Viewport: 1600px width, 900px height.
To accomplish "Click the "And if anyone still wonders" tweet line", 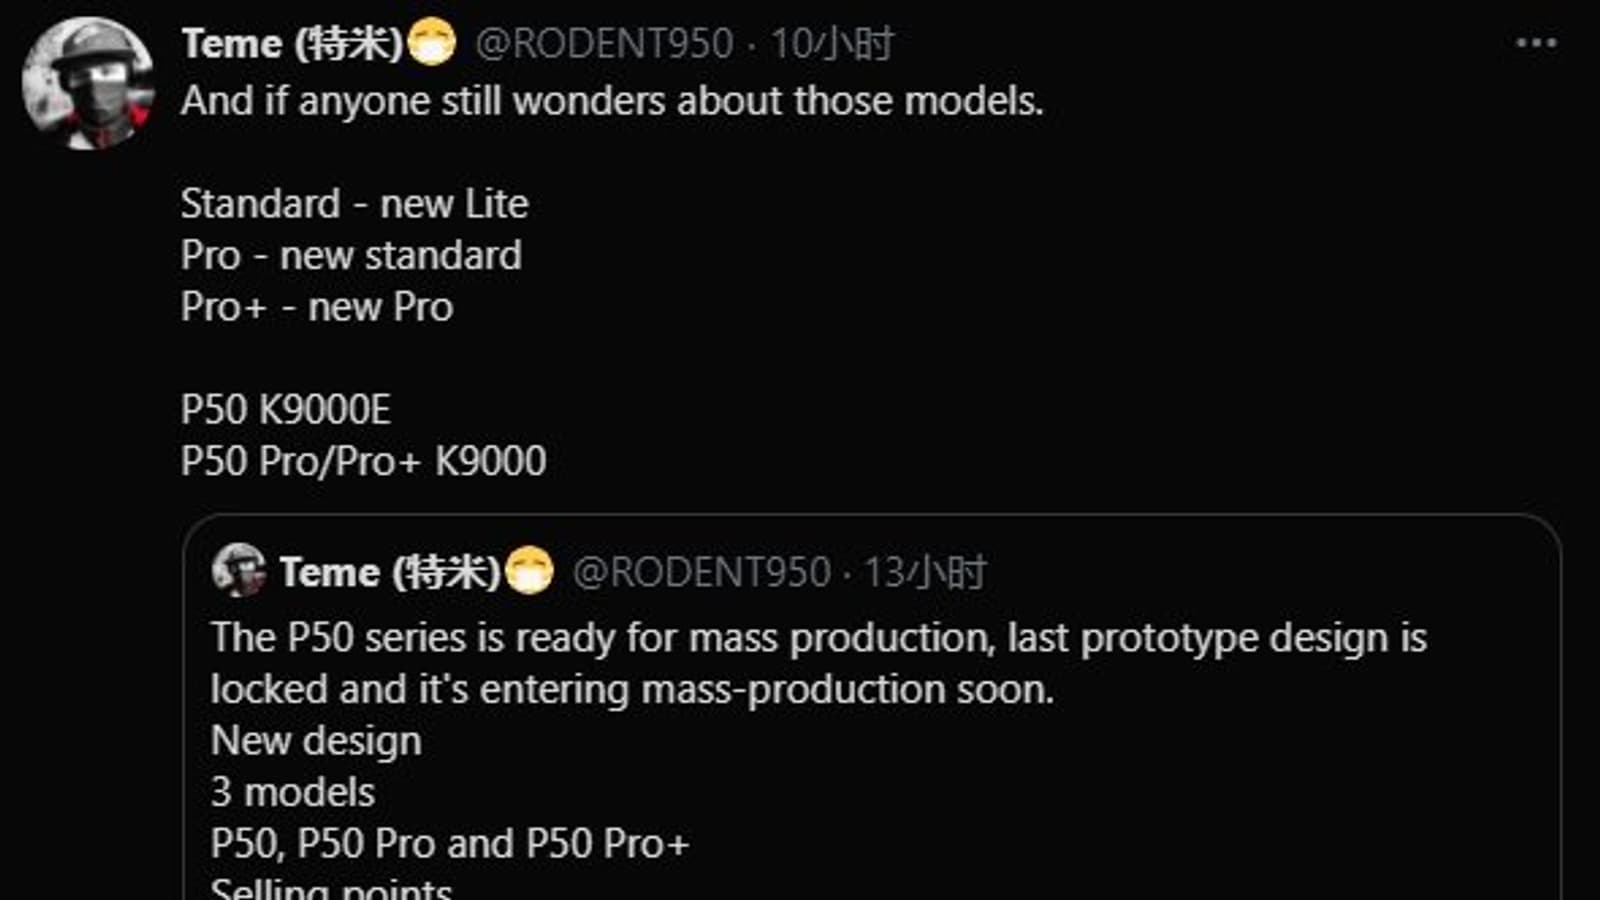I will click(x=612, y=101).
